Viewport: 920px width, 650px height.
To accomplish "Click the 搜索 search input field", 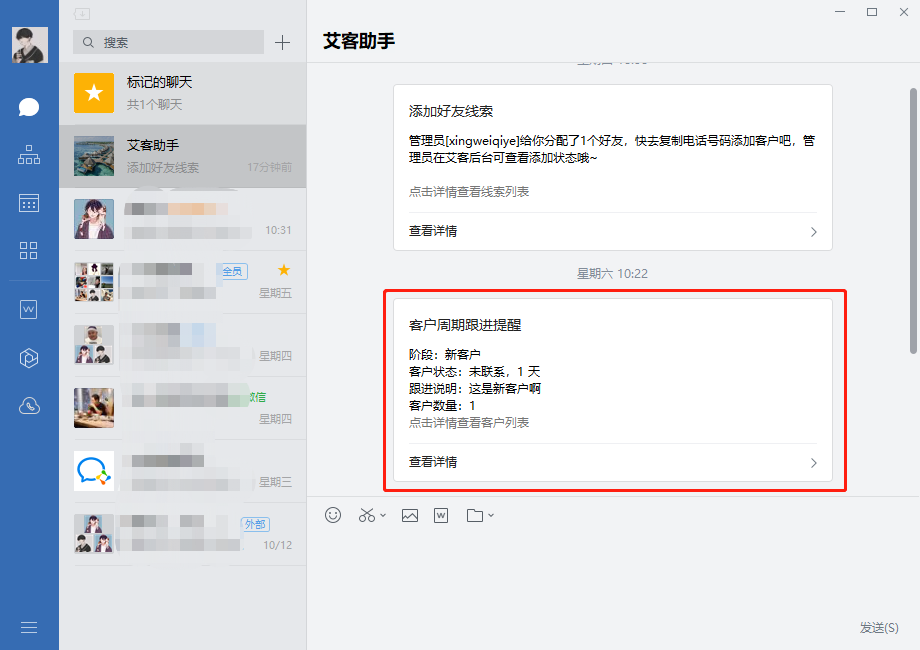I will click(x=170, y=42).
